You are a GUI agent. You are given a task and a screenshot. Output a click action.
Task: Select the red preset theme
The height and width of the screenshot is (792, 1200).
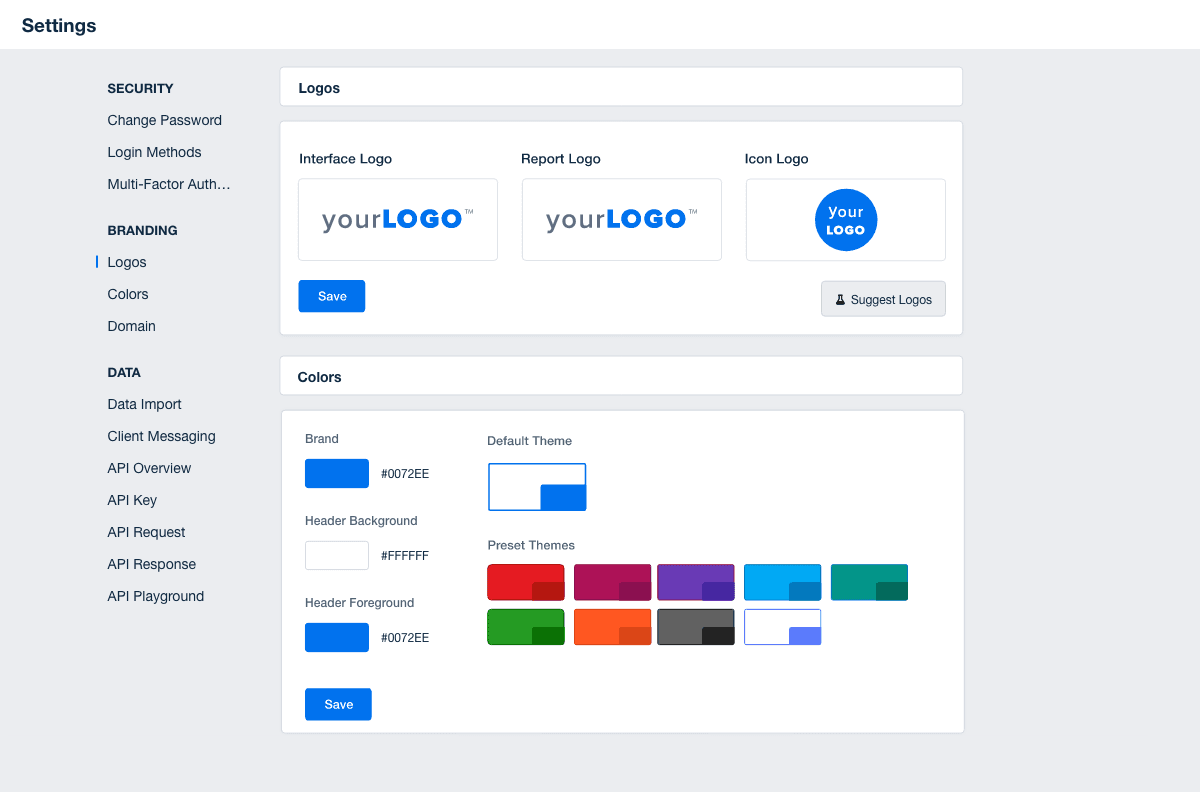(525, 582)
